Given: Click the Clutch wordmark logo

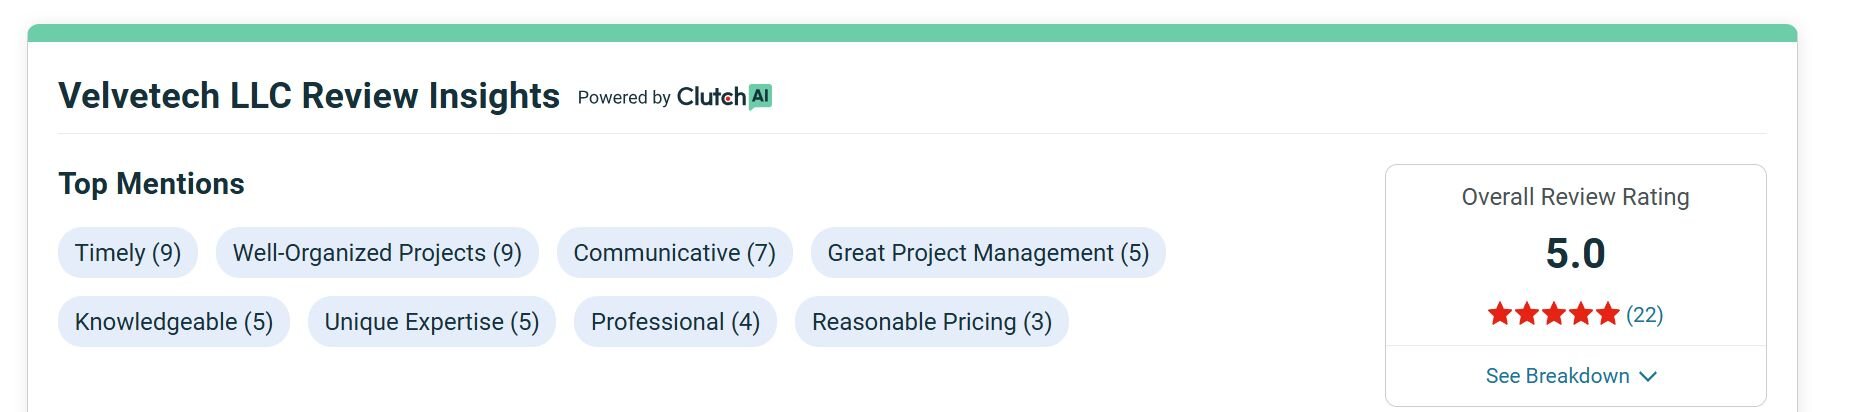Looking at the screenshot, I should pos(711,97).
